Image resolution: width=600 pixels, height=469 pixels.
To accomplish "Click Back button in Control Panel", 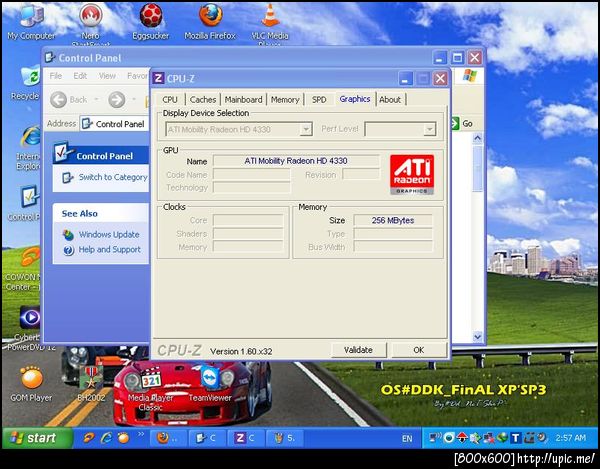I will coord(69,100).
